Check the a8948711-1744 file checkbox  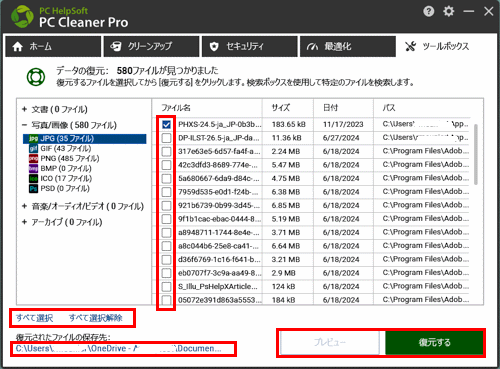click(166, 233)
